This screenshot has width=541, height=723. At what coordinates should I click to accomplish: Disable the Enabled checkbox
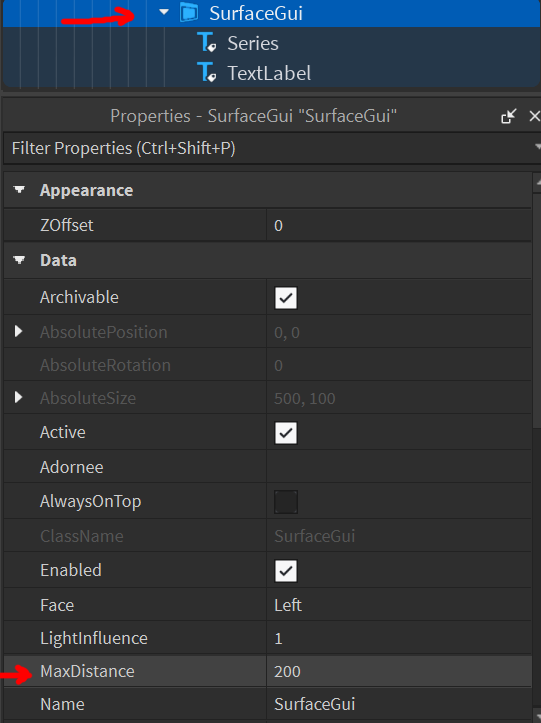click(286, 571)
